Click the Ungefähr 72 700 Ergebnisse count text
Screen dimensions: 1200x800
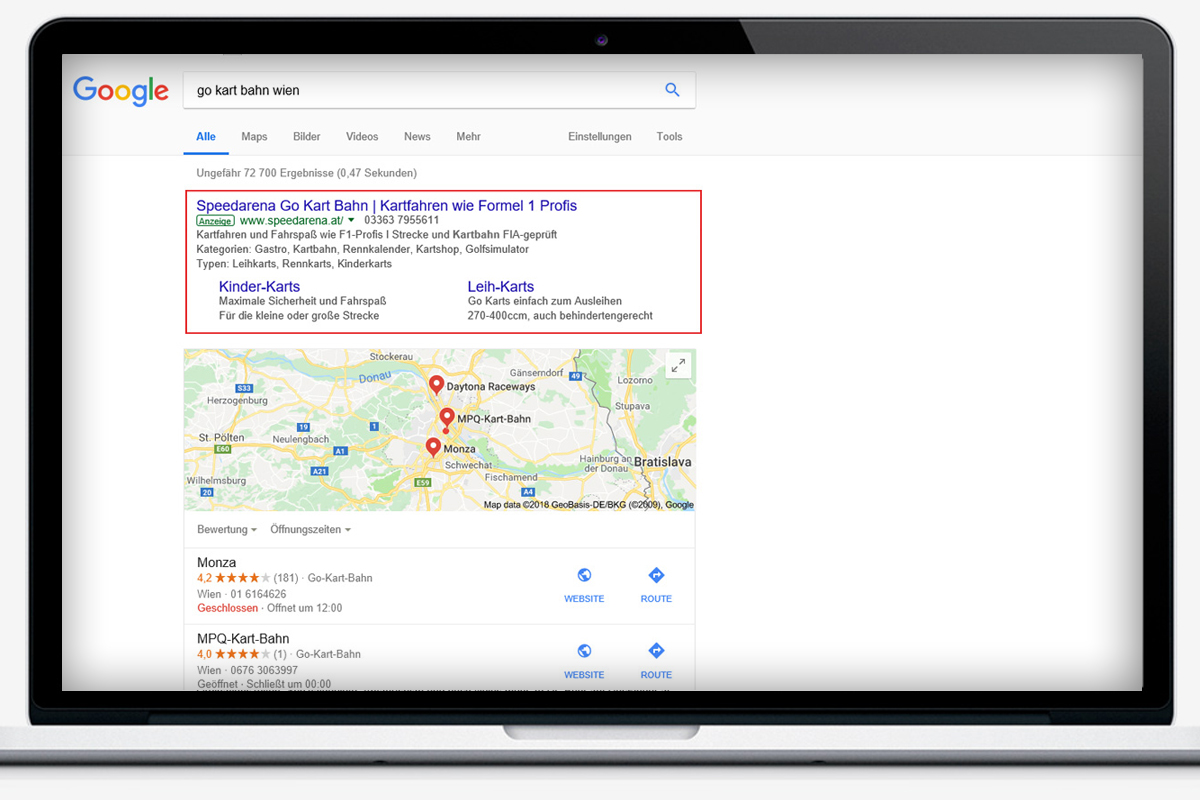tap(307, 173)
